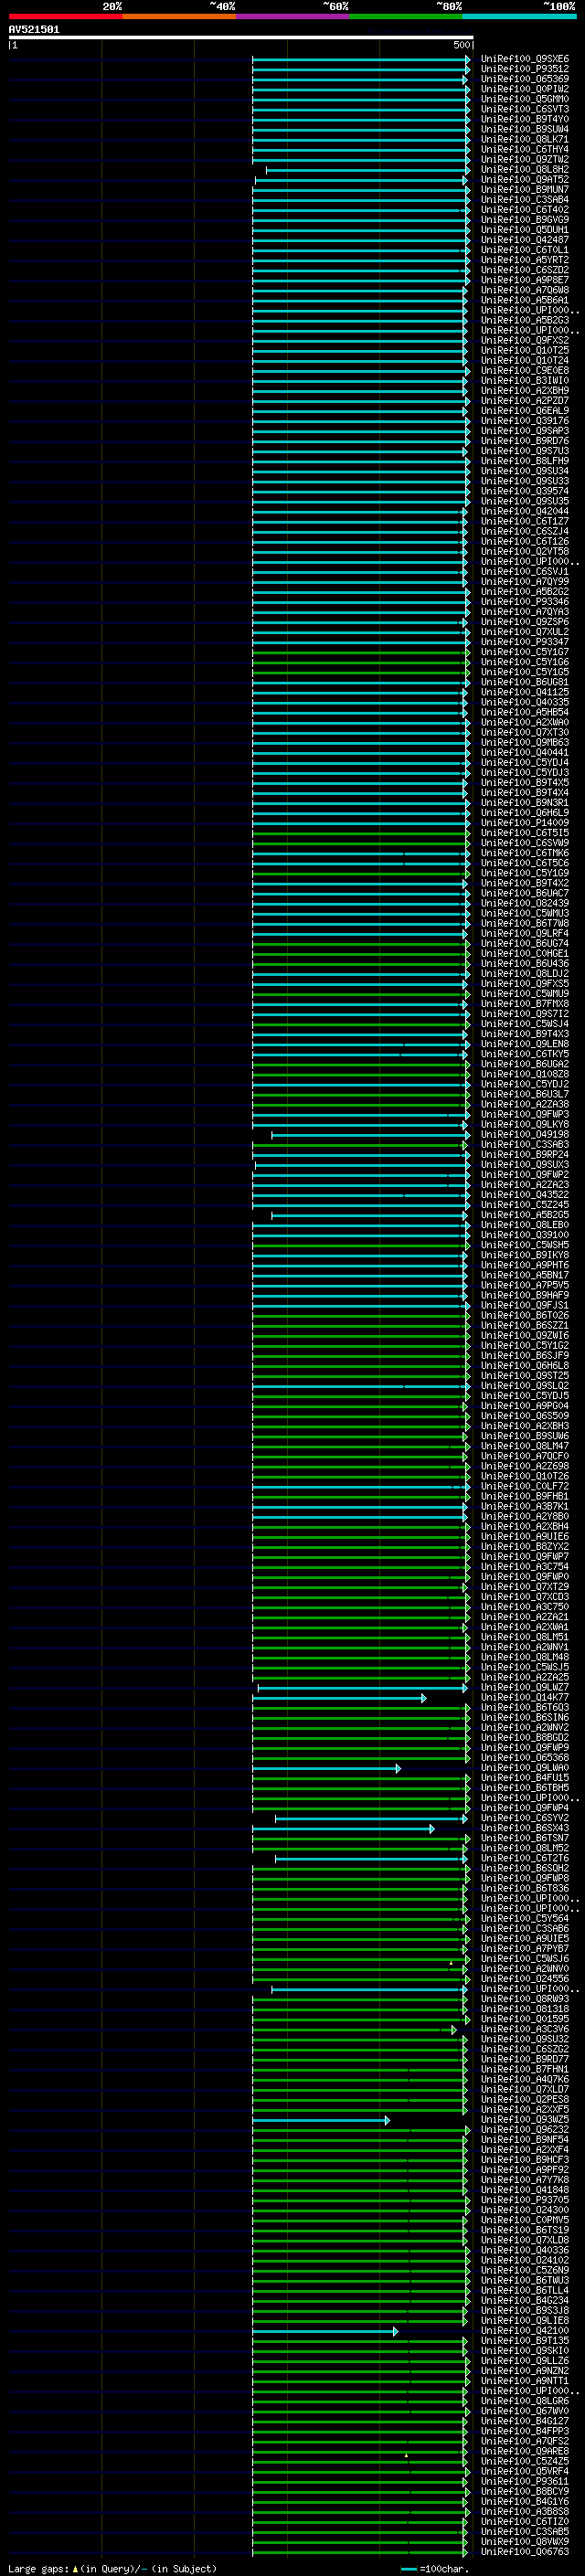Select label UniRef100_Q9SKI0
Image resolution: width=585 pixels, height=2576 pixels.
[525, 2351]
